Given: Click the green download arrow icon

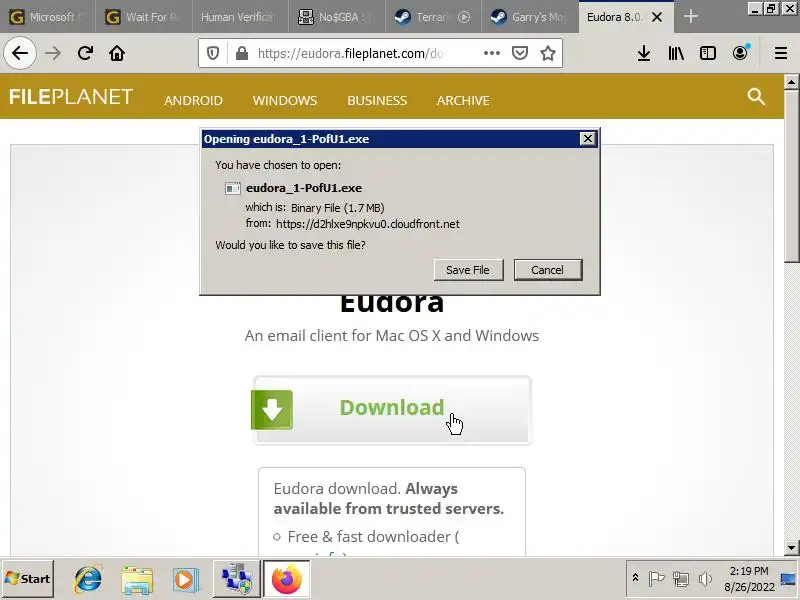Looking at the screenshot, I should [272, 410].
